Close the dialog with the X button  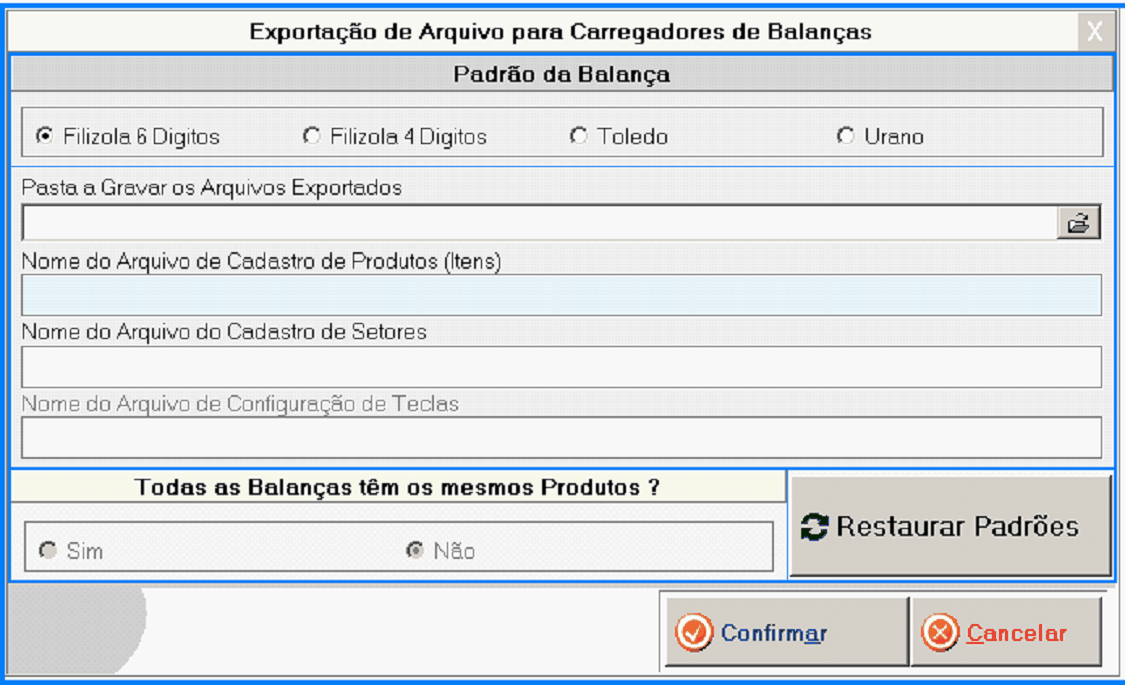coord(1095,32)
